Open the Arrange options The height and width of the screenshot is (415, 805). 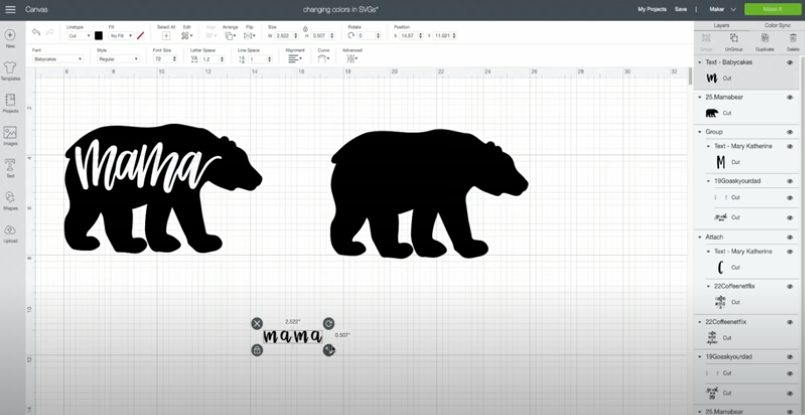(x=231, y=35)
